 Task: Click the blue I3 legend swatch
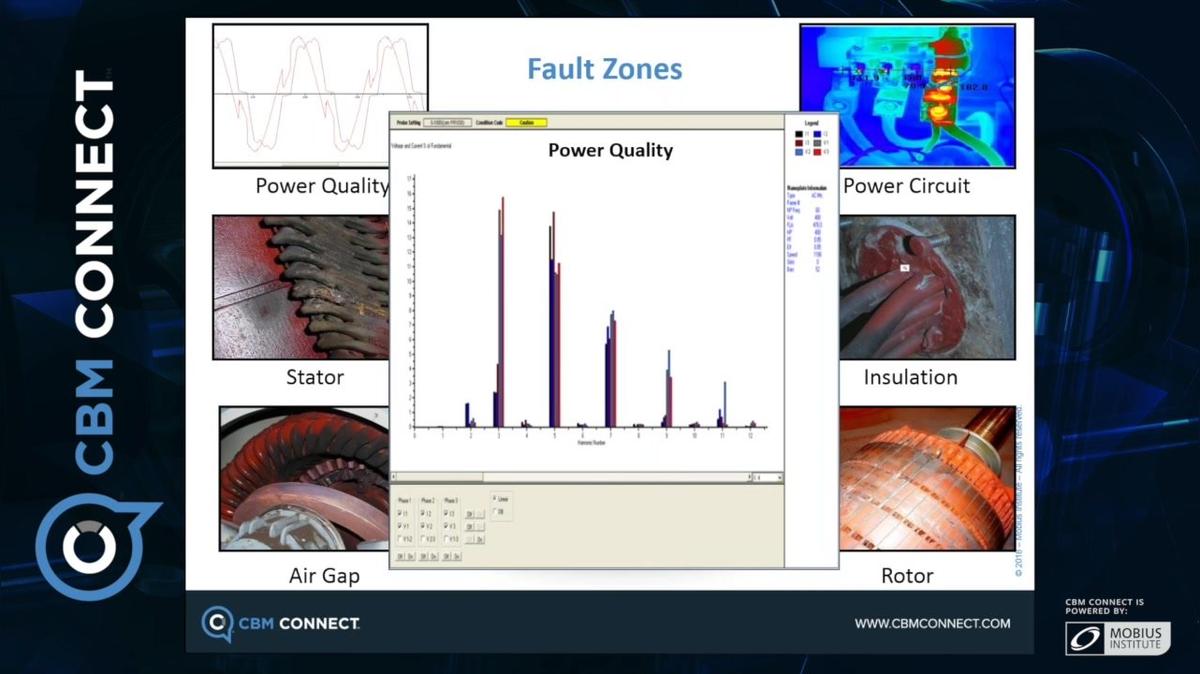(x=817, y=134)
